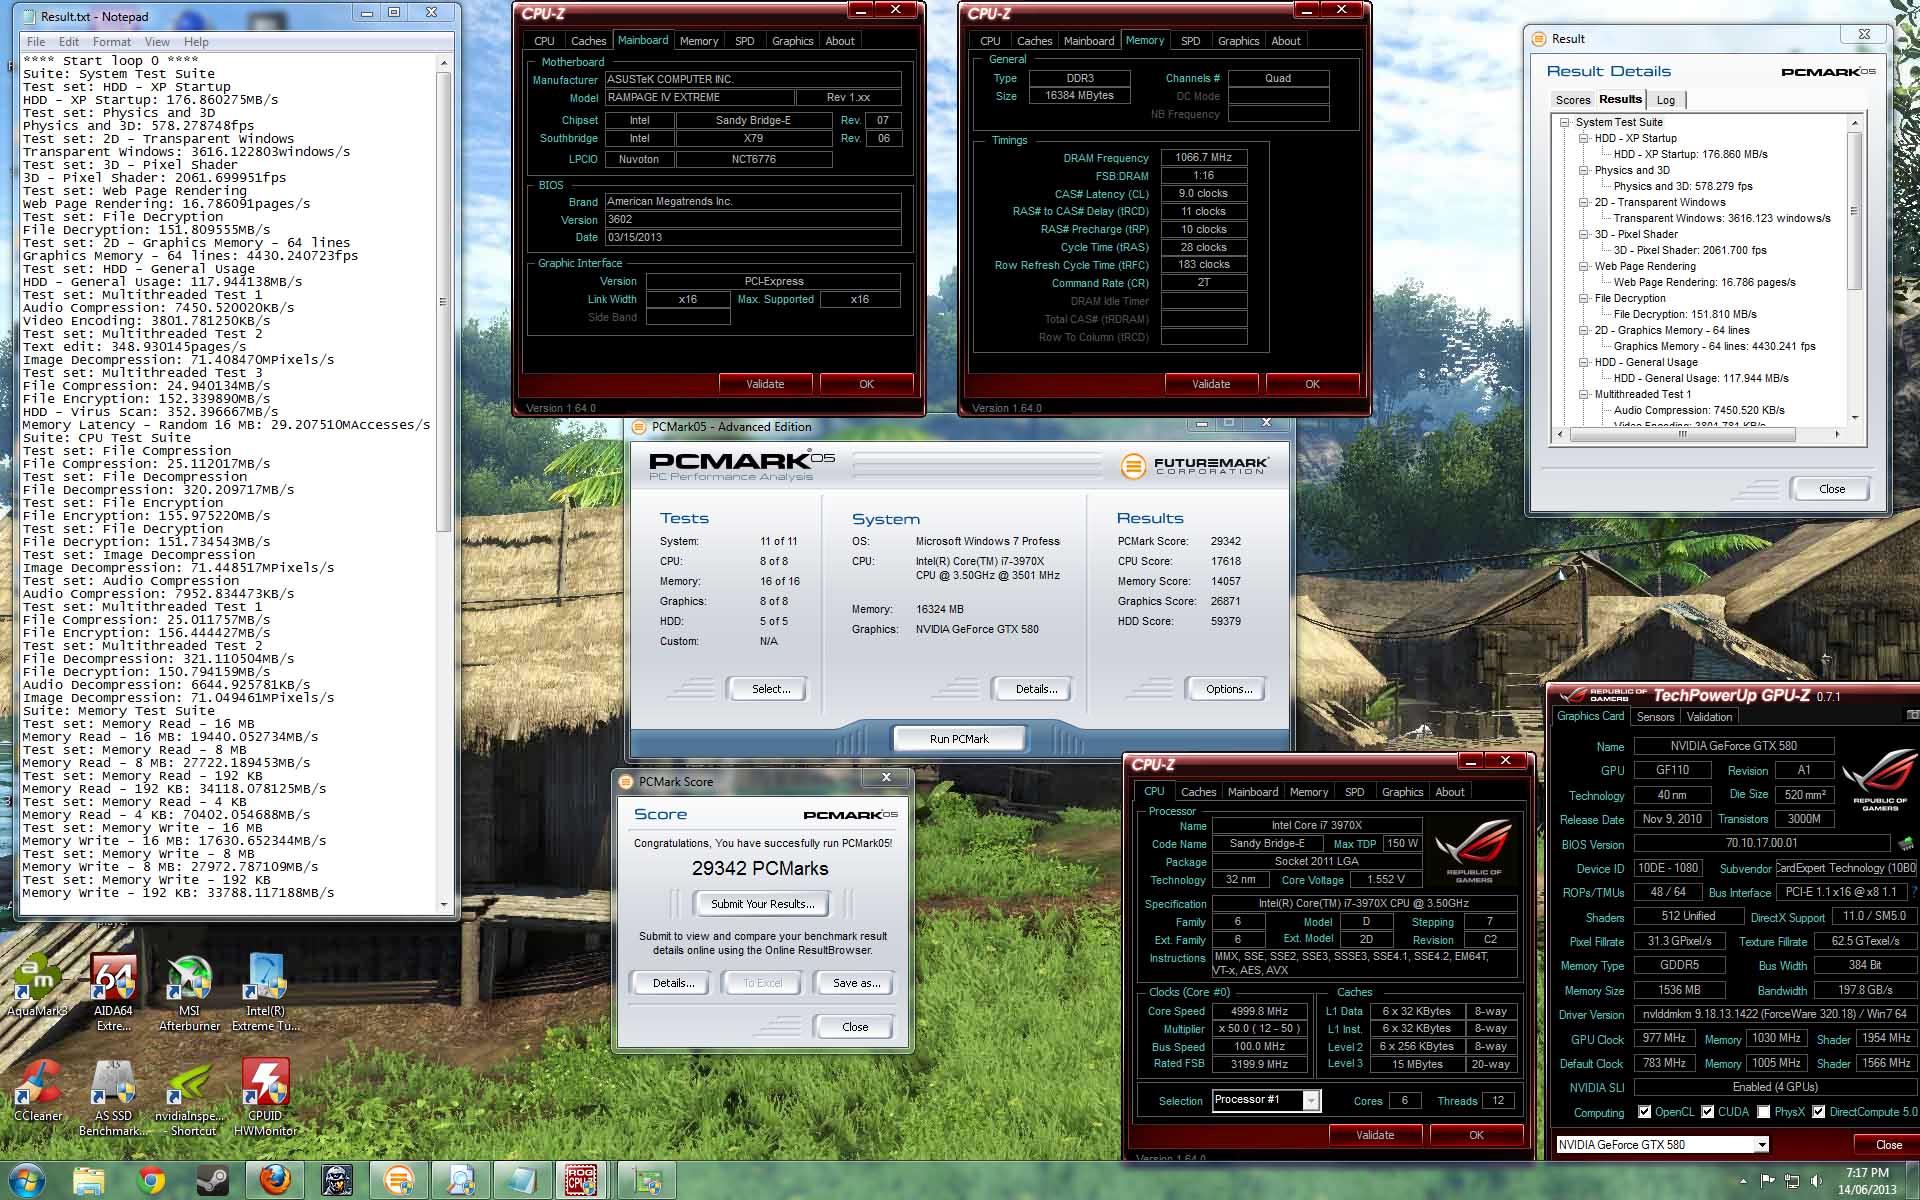This screenshot has width=1920, height=1200.
Task: Enable the PhysX checkbox in GPU-Z
Action: [1763, 1112]
